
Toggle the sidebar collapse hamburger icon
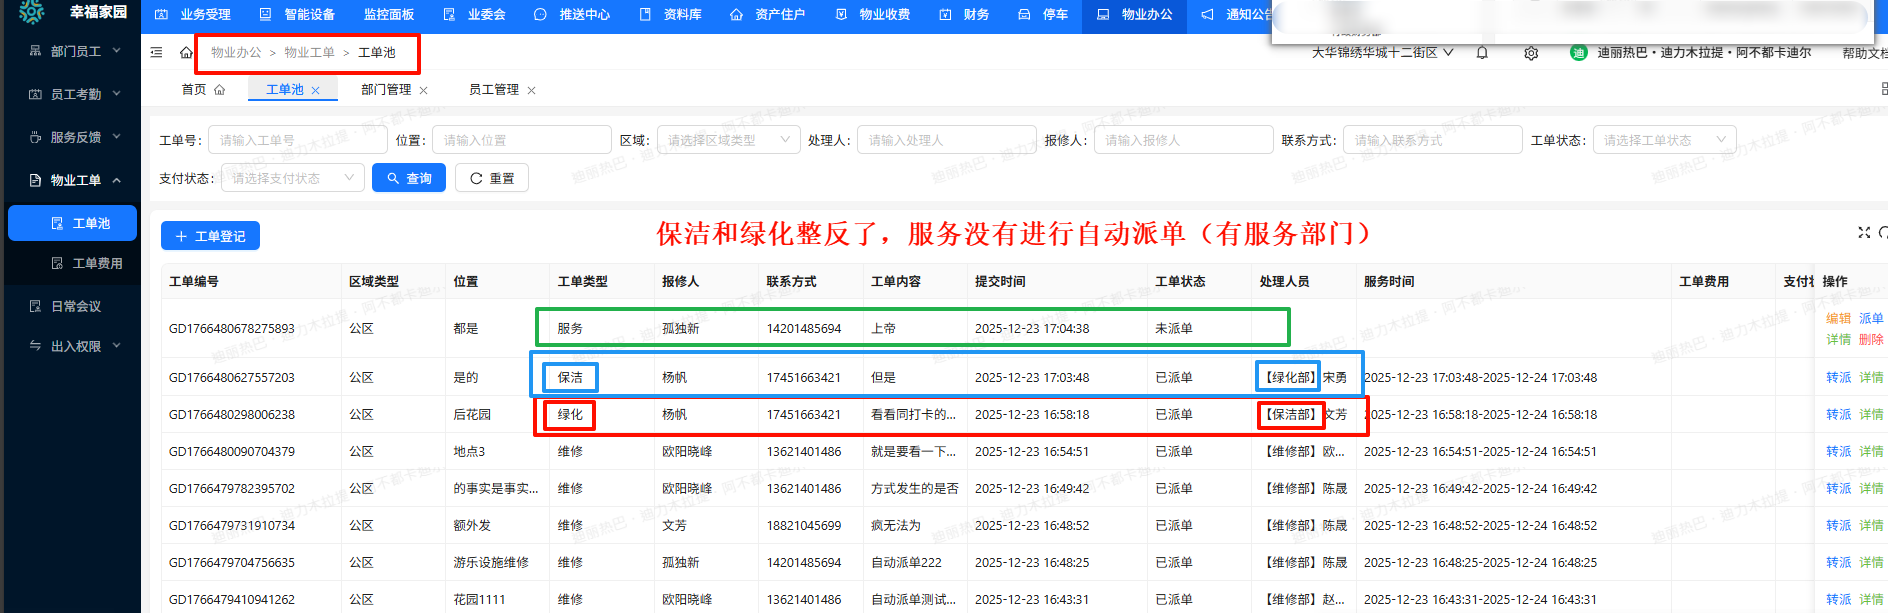(x=156, y=52)
